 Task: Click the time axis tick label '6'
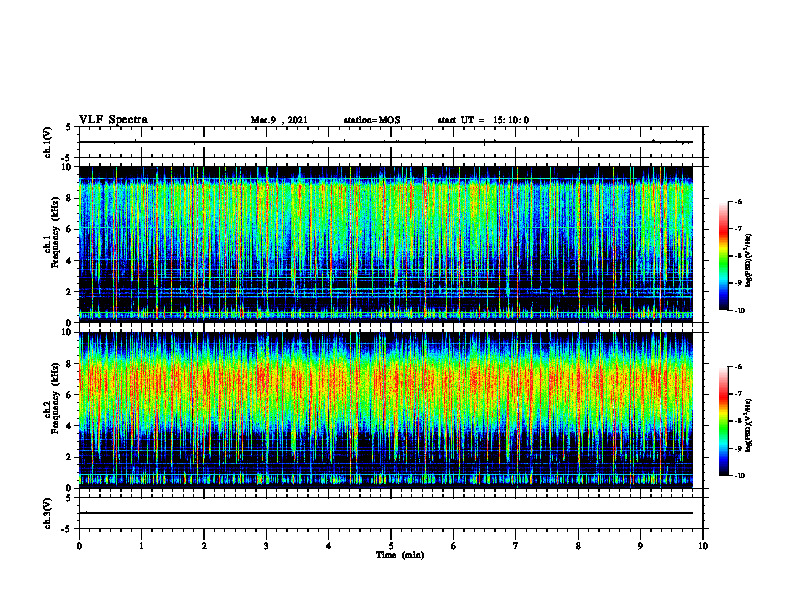tap(454, 546)
